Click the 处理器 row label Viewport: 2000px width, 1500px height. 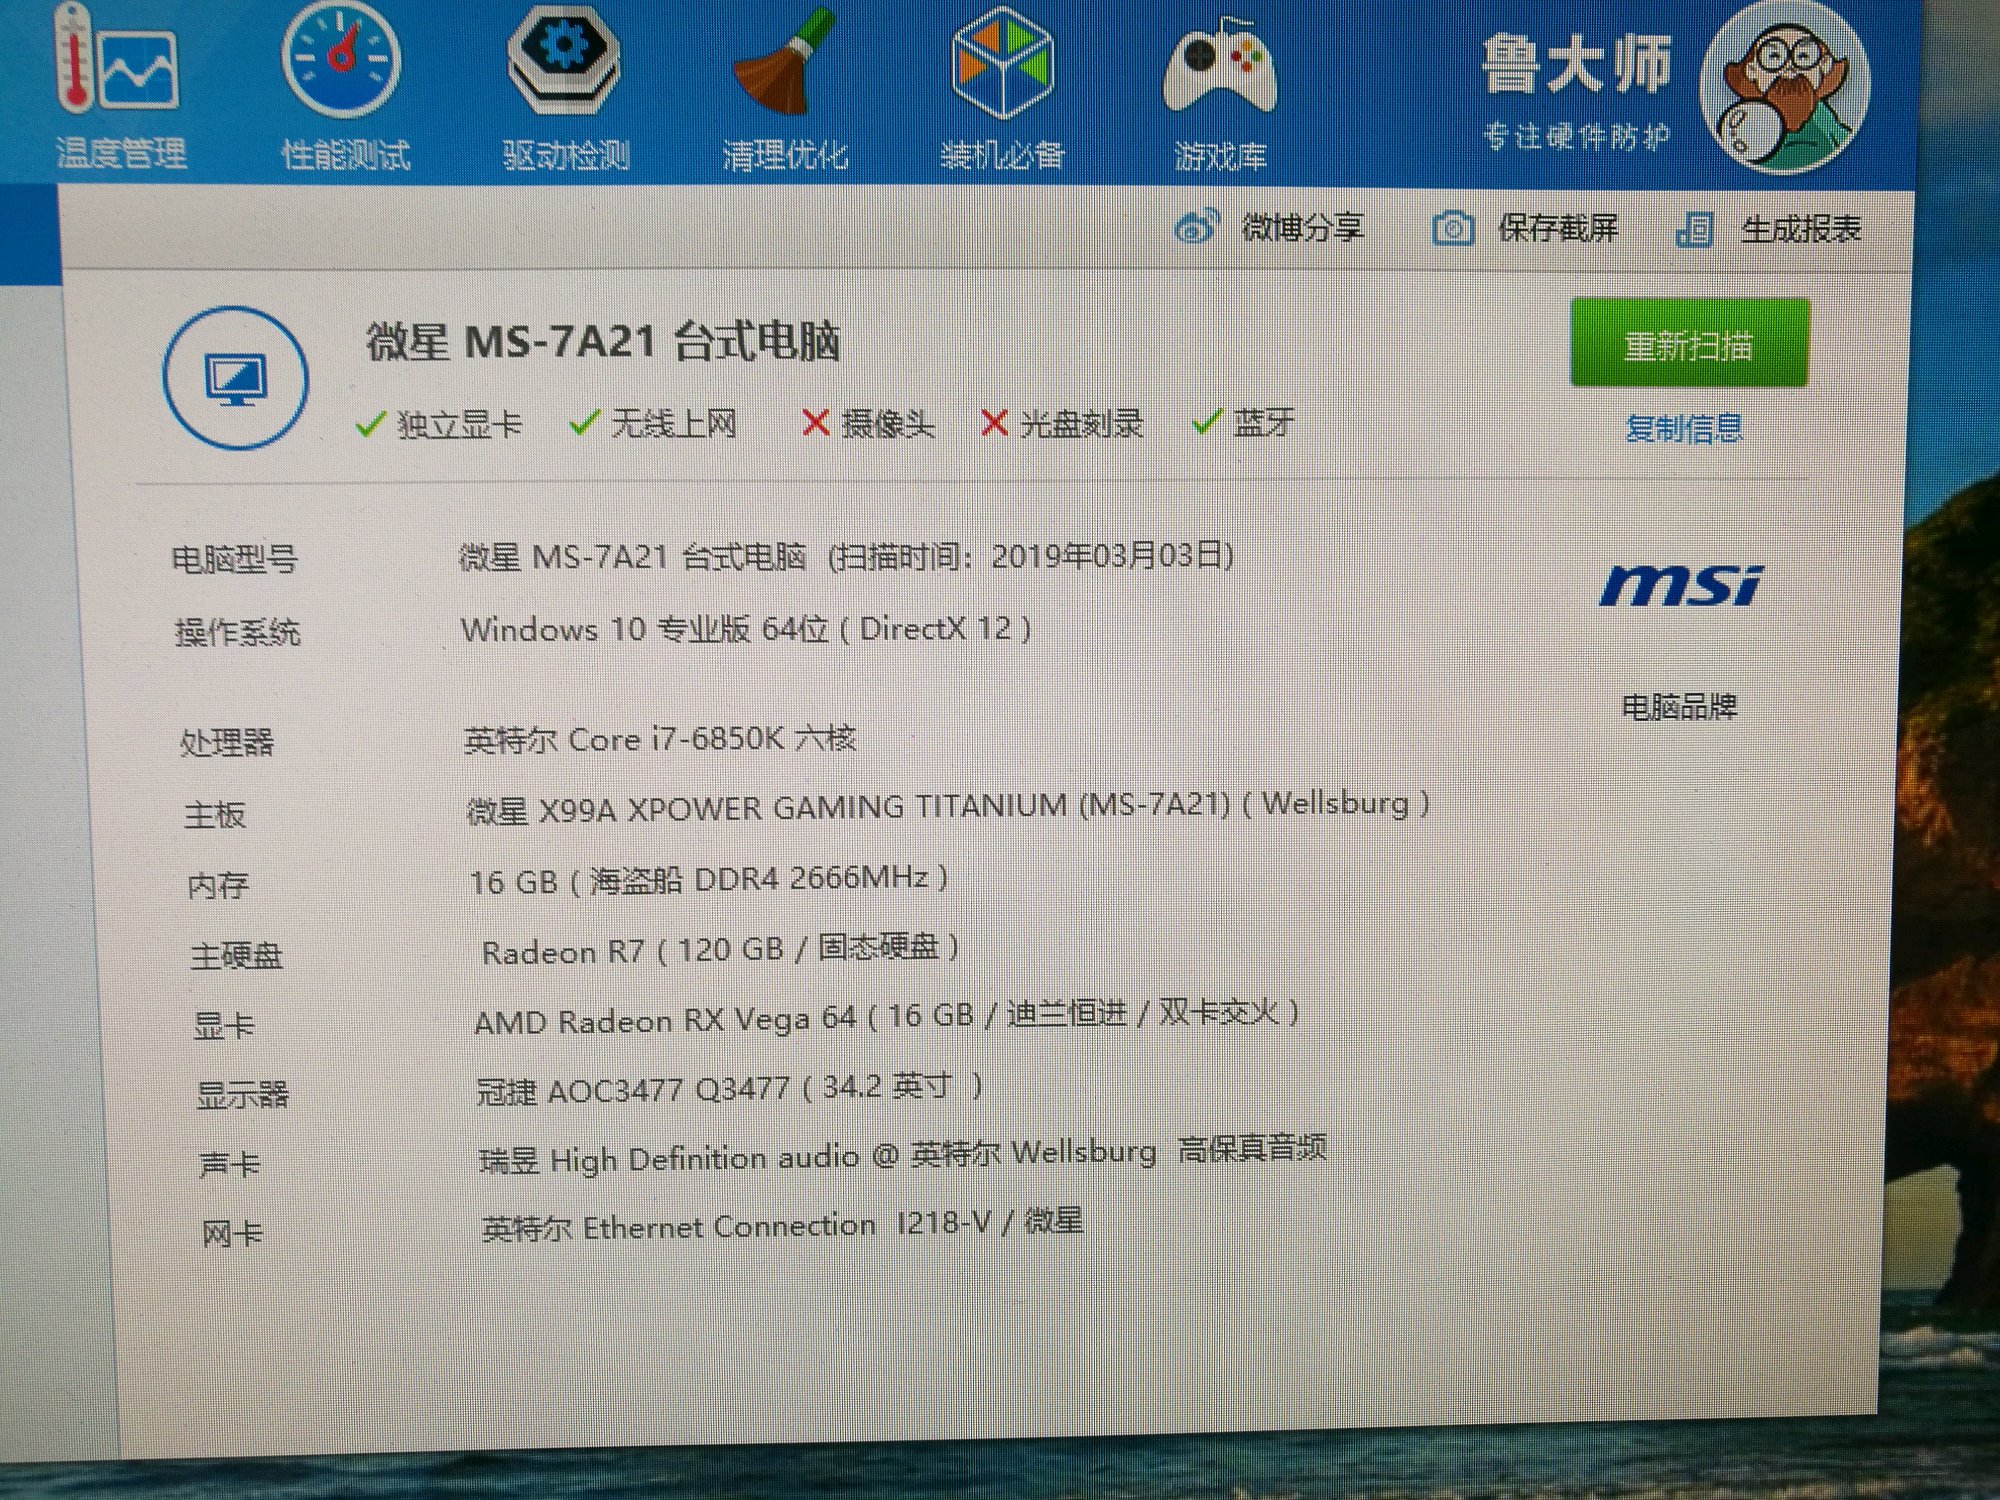[x=227, y=742]
